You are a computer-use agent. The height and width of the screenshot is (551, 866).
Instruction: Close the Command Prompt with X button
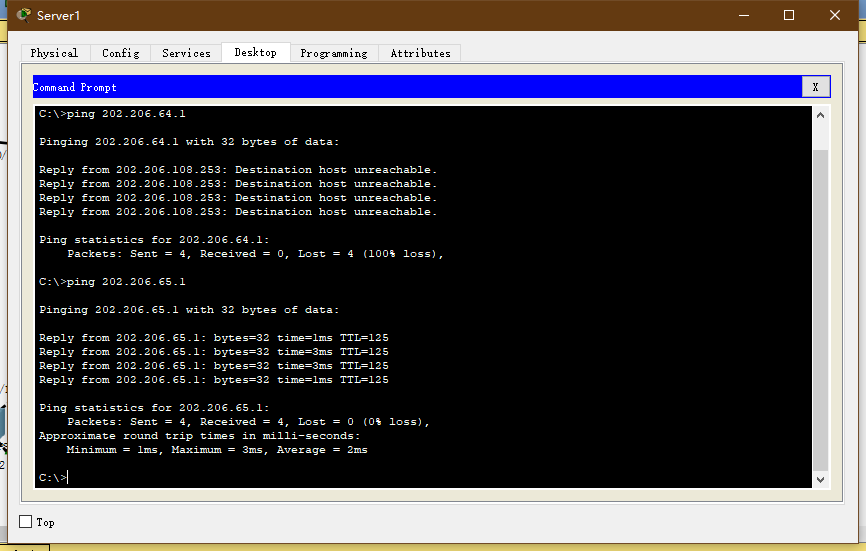tap(815, 87)
